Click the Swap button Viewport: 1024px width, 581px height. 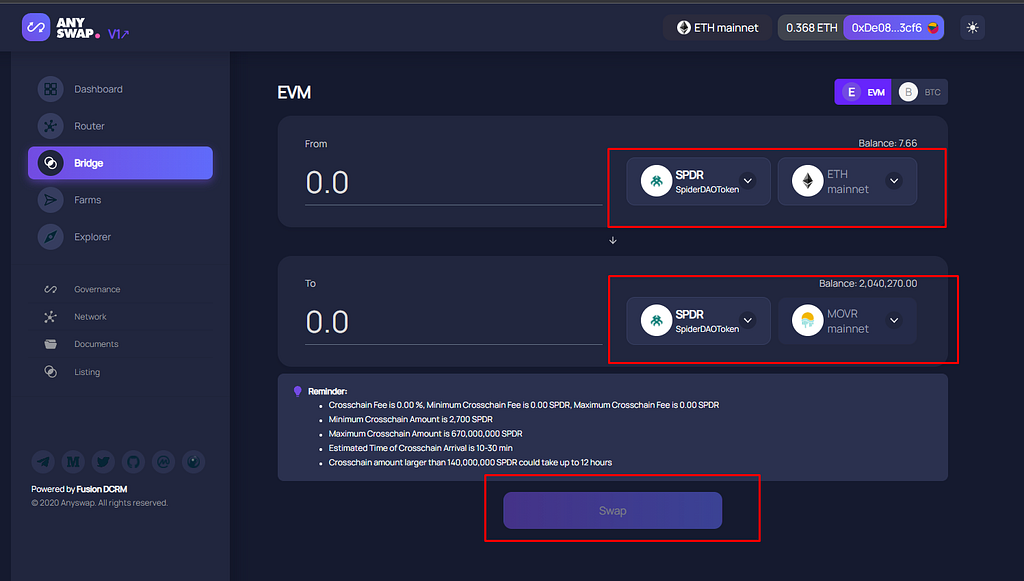[x=613, y=510]
